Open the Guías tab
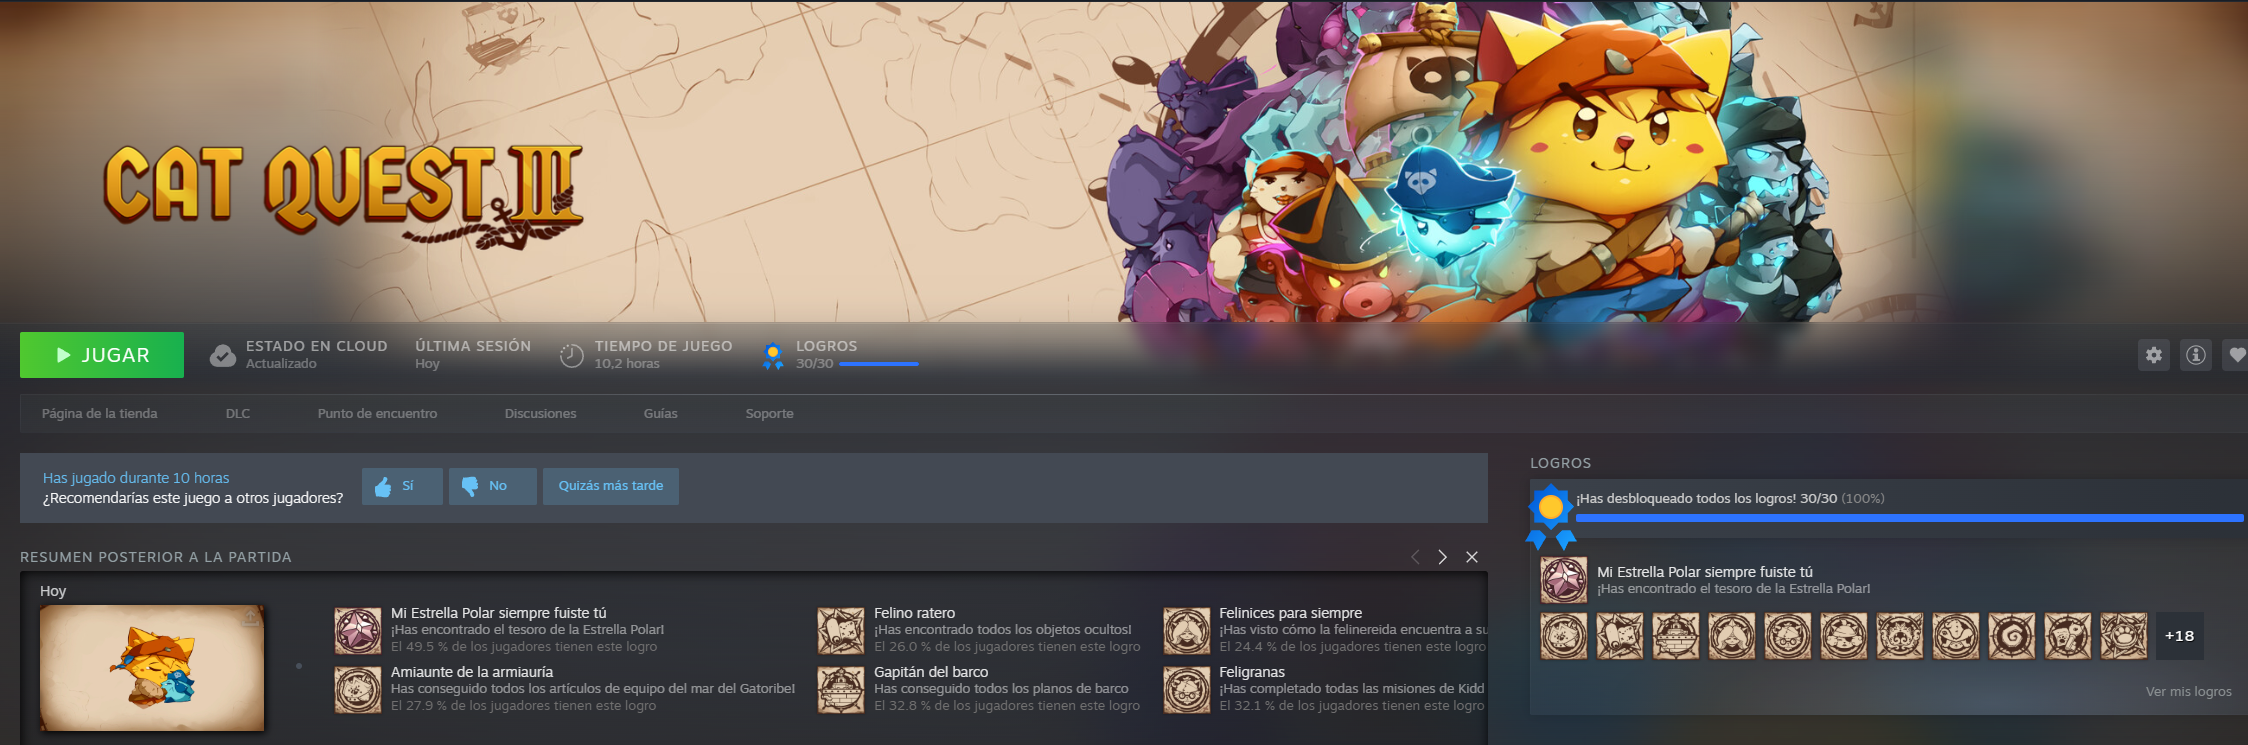The width and height of the screenshot is (2248, 745). (661, 414)
